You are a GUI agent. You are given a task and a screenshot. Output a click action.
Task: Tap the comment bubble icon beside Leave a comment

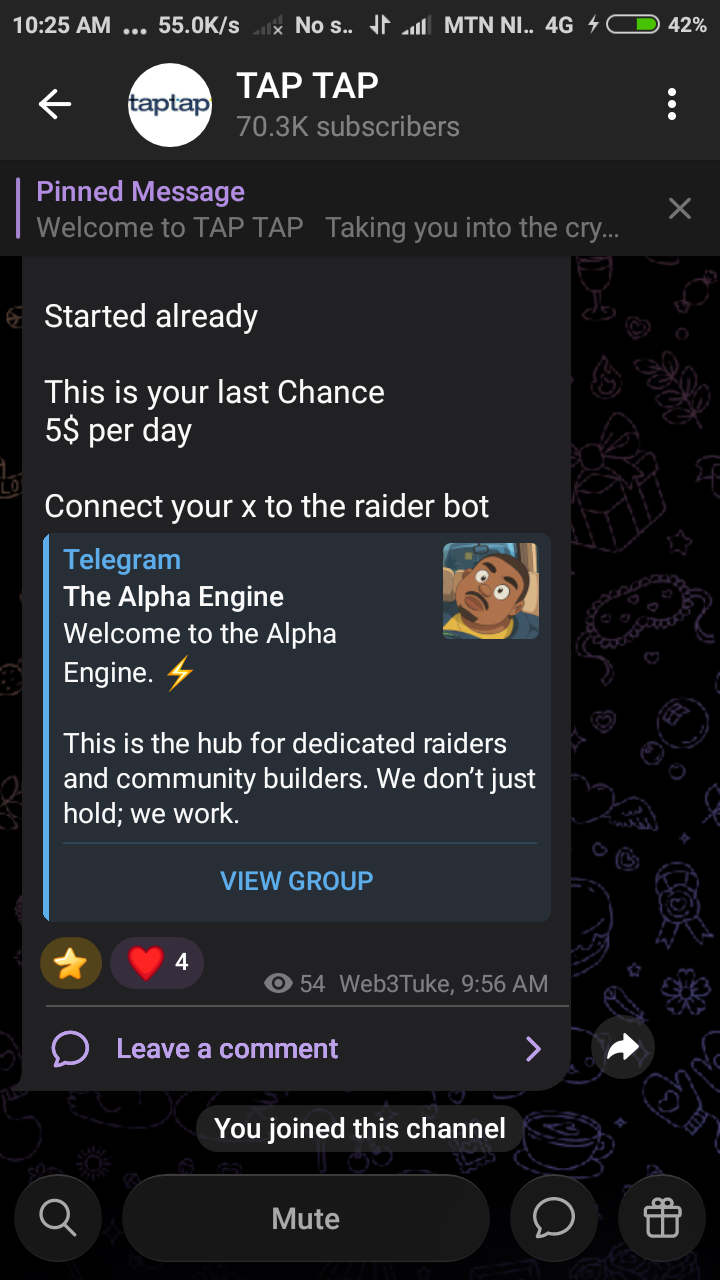click(x=70, y=1049)
